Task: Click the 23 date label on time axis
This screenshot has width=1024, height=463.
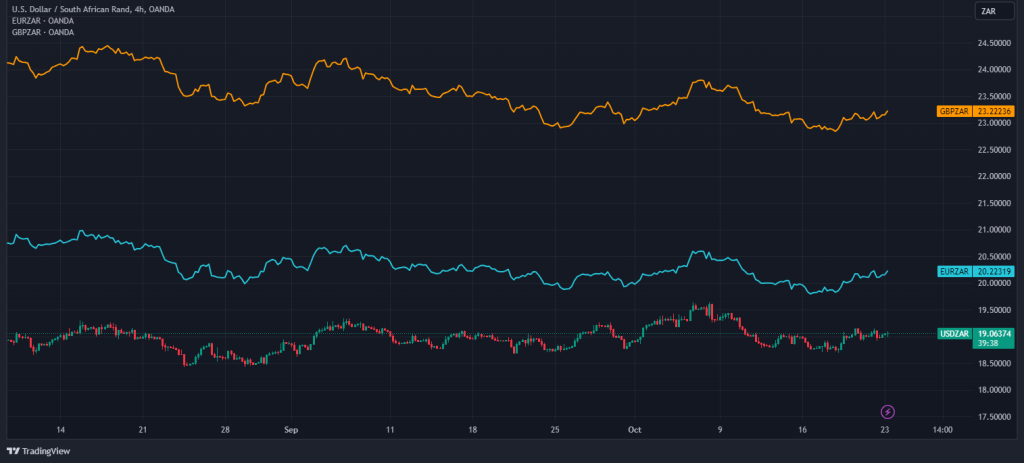Action: coord(885,430)
